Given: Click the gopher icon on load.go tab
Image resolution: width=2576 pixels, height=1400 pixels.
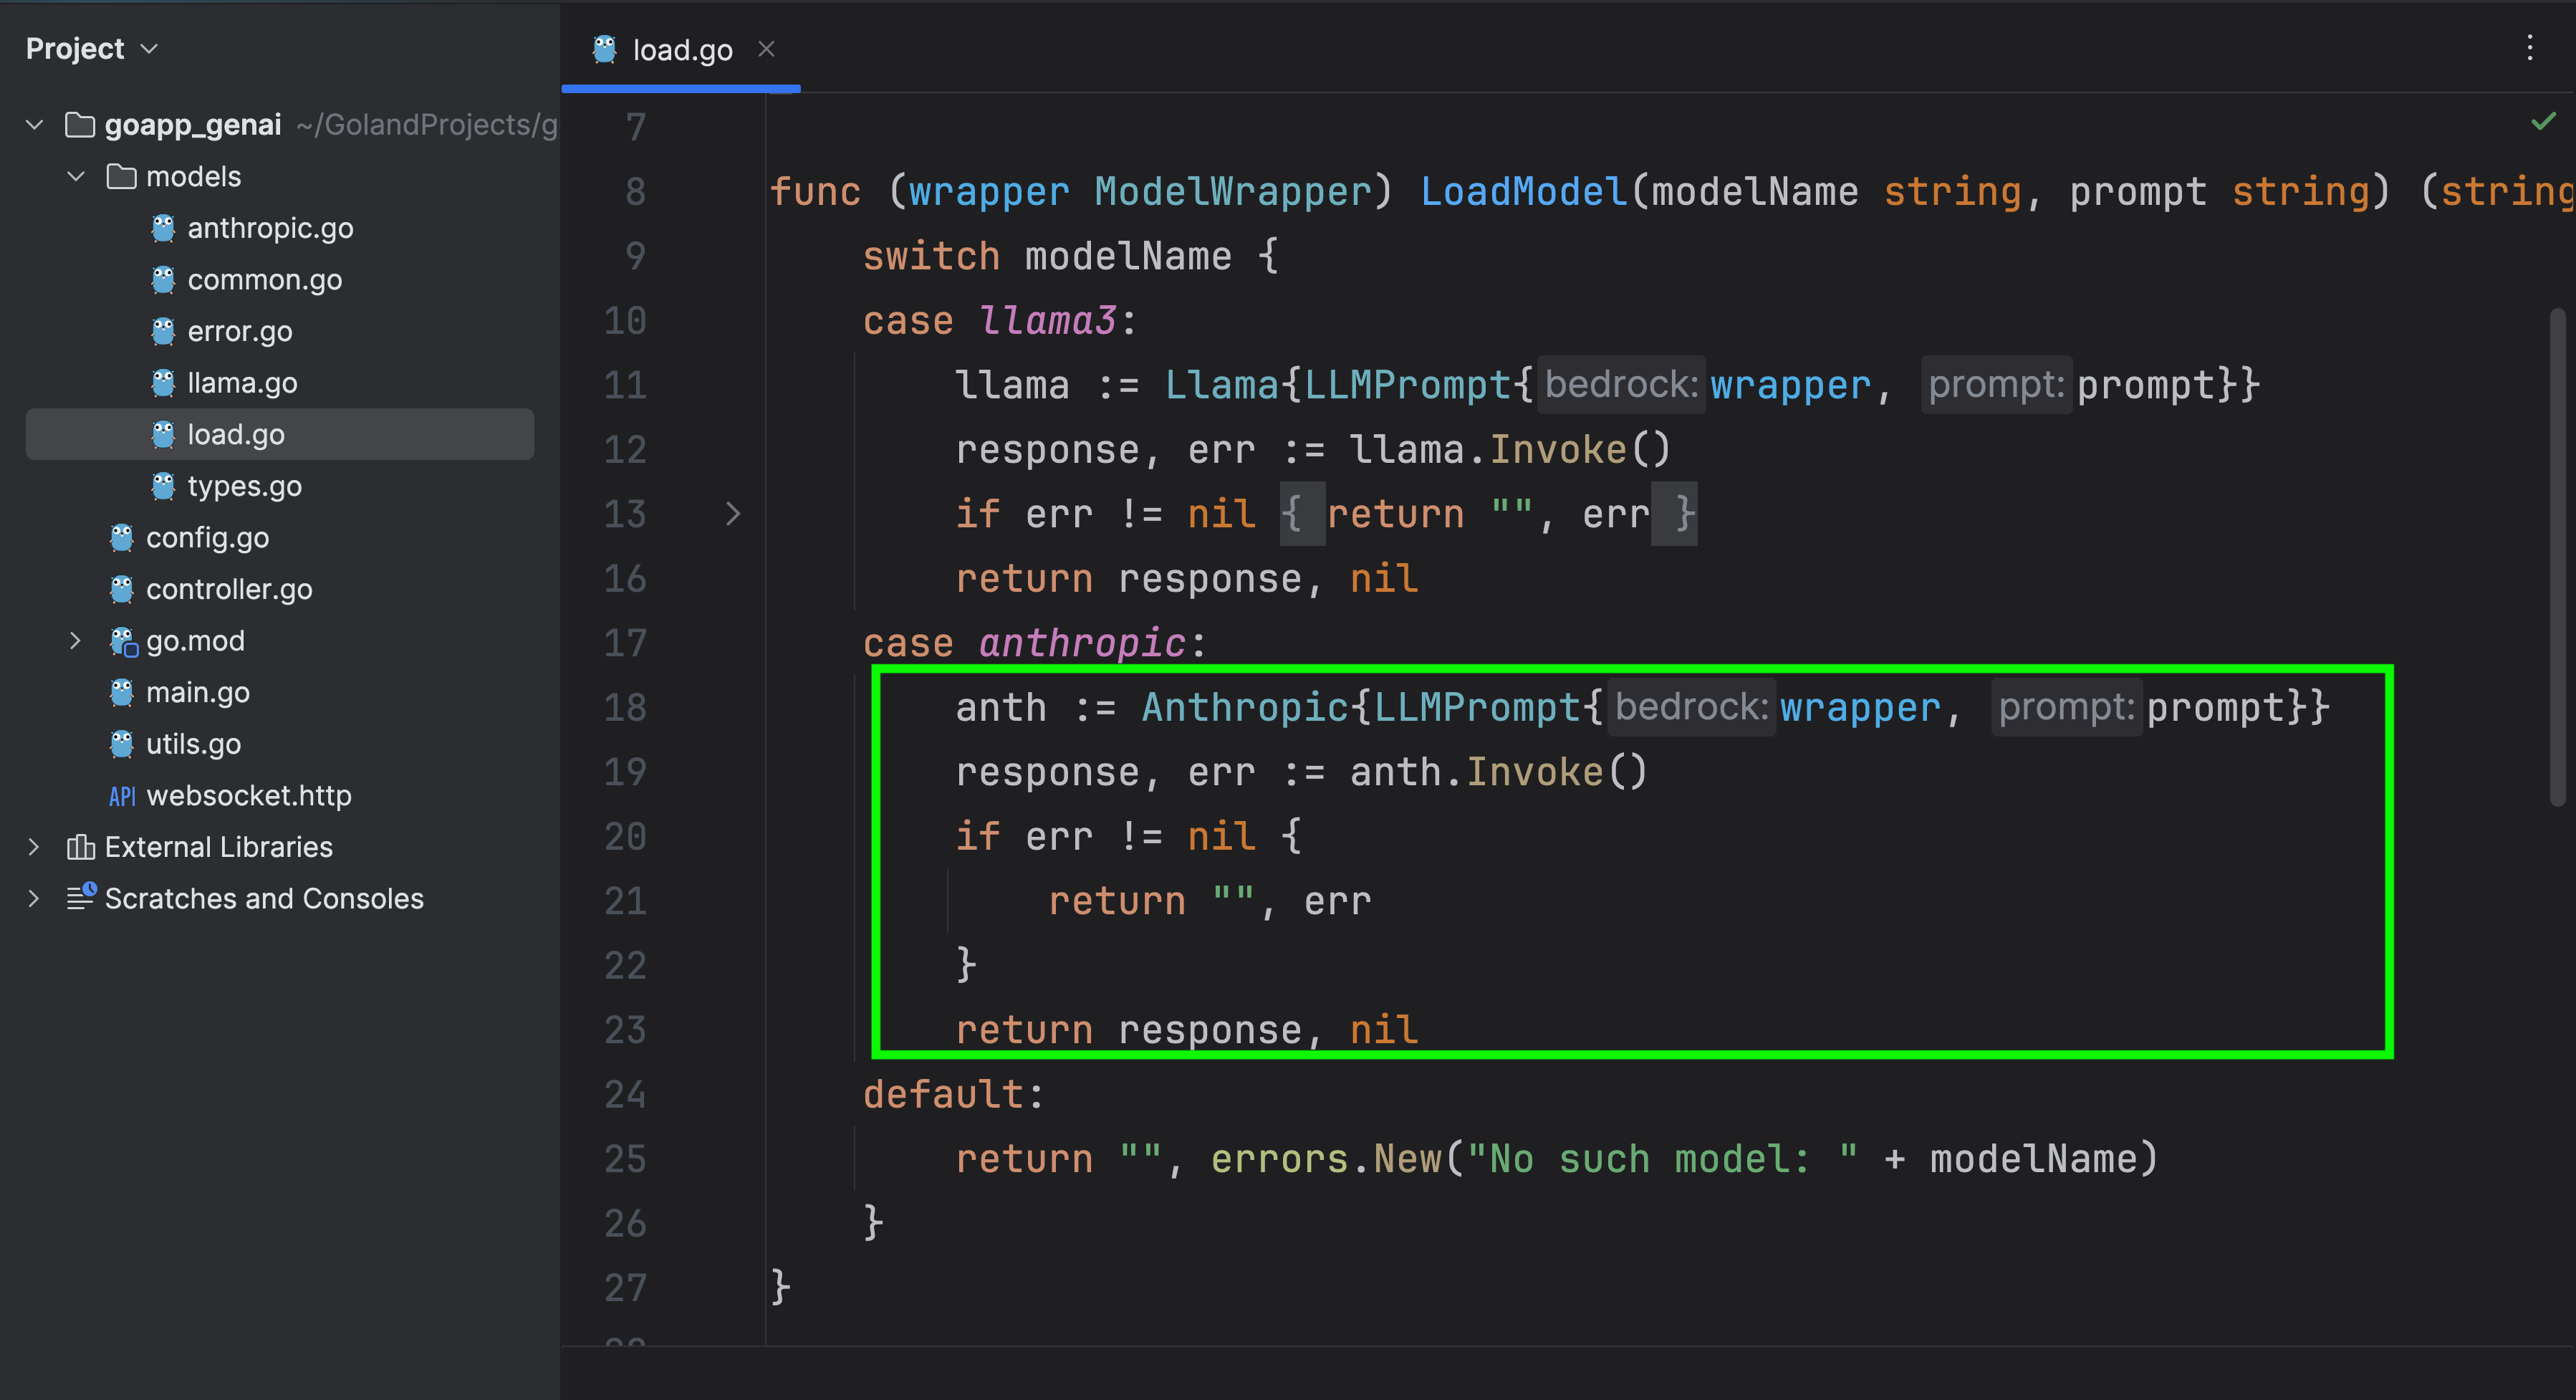Looking at the screenshot, I should pos(604,49).
